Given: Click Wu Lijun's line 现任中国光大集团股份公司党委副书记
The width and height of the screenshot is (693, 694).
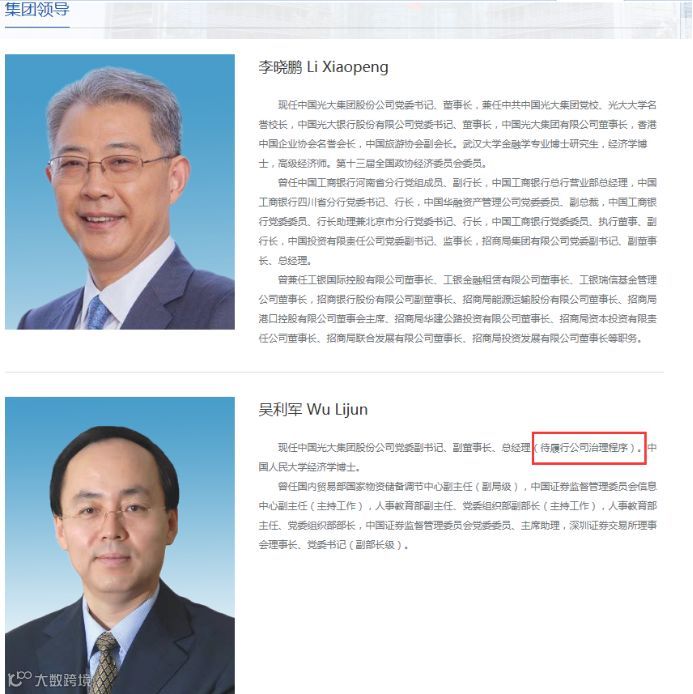Looking at the screenshot, I should (458, 457).
